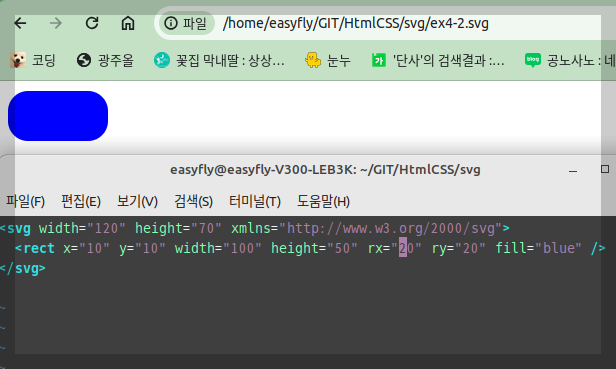This screenshot has width=616, height=369.
Task: Click the green blog speech-bubble favicon
Action: 533,60
